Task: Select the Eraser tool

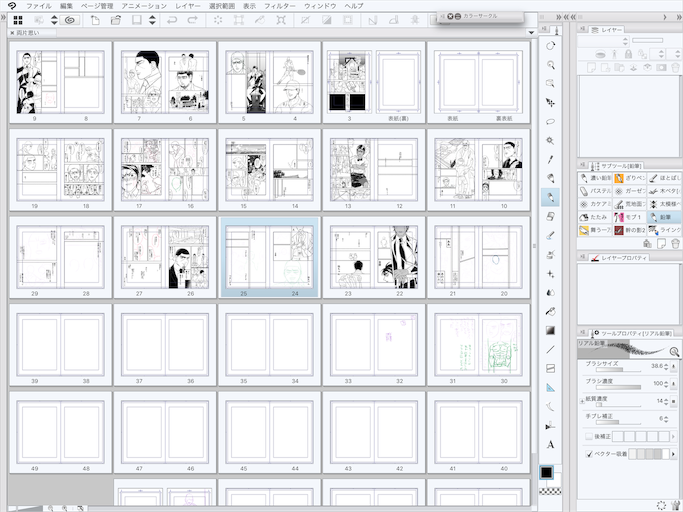Action: point(551,217)
